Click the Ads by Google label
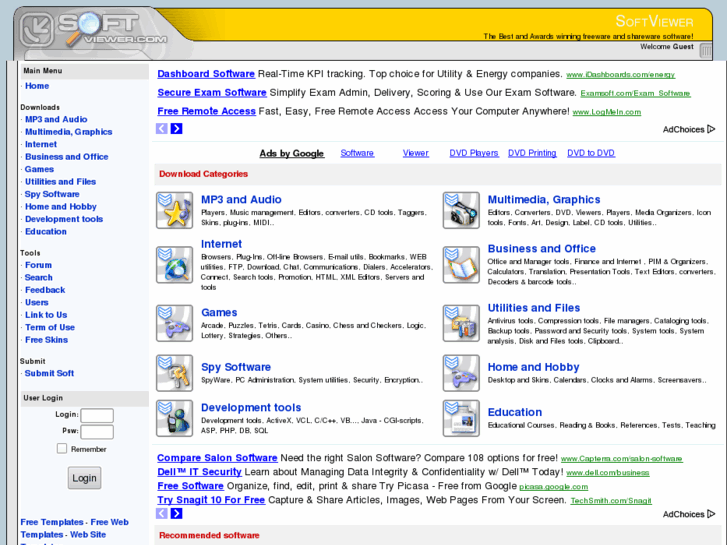This screenshot has width=727, height=545. point(292,153)
